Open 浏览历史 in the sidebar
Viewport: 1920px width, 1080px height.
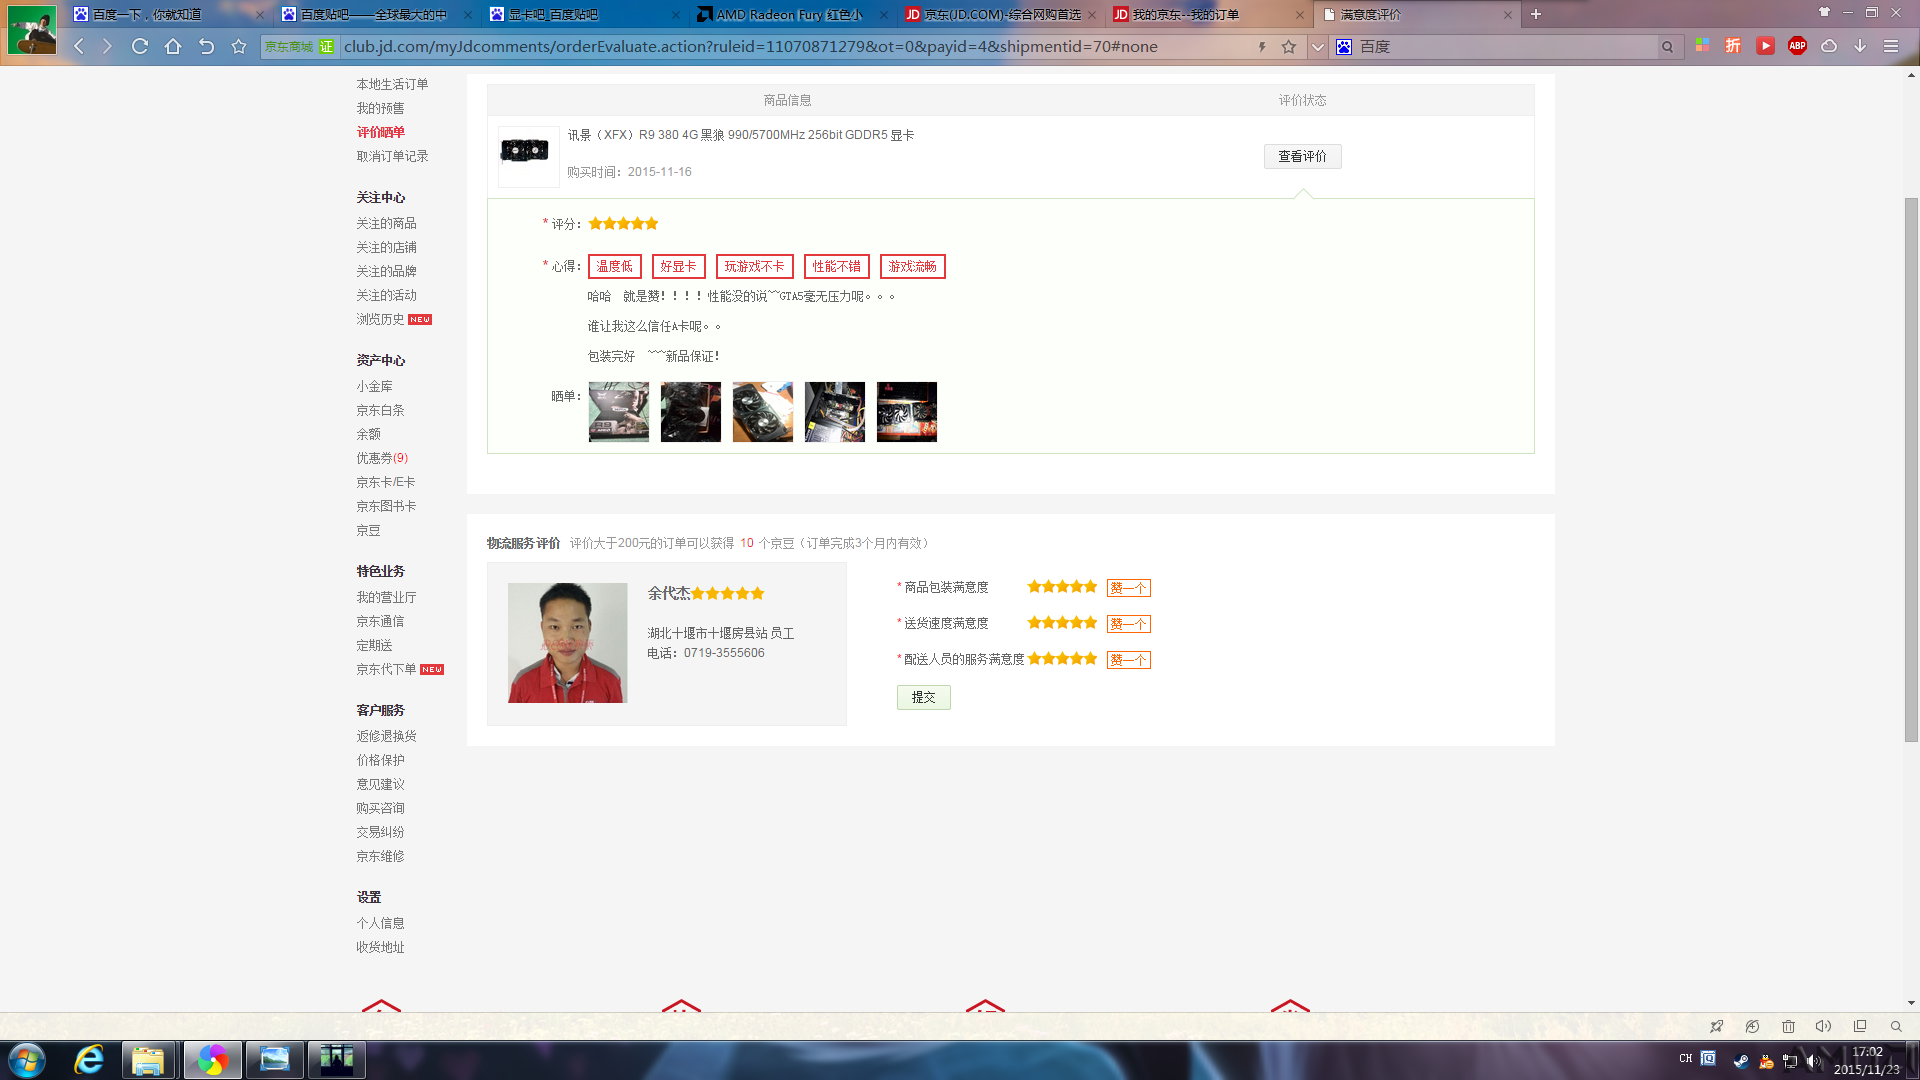pos(380,319)
